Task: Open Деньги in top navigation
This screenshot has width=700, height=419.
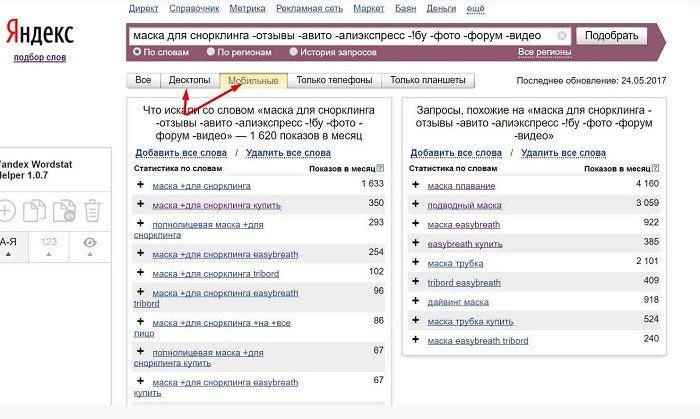Action: click(441, 8)
